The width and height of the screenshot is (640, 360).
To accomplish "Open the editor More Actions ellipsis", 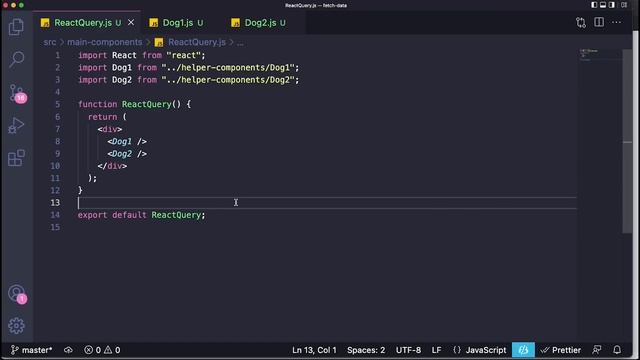I will (x=616, y=22).
